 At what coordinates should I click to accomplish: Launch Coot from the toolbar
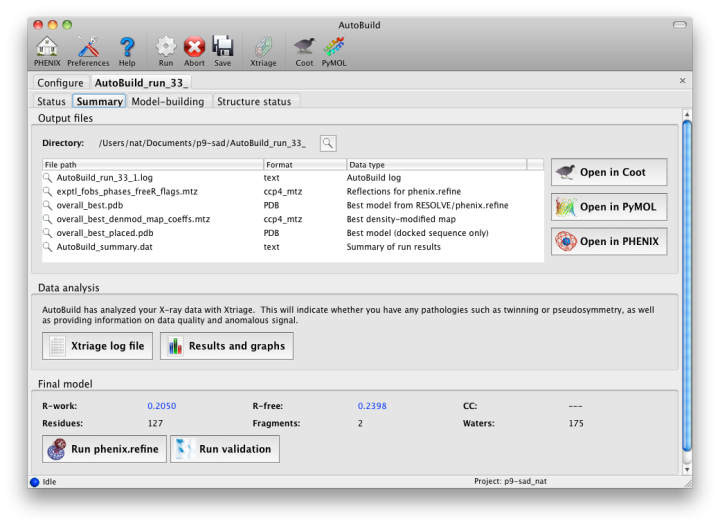pyautogui.click(x=304, y=50)
